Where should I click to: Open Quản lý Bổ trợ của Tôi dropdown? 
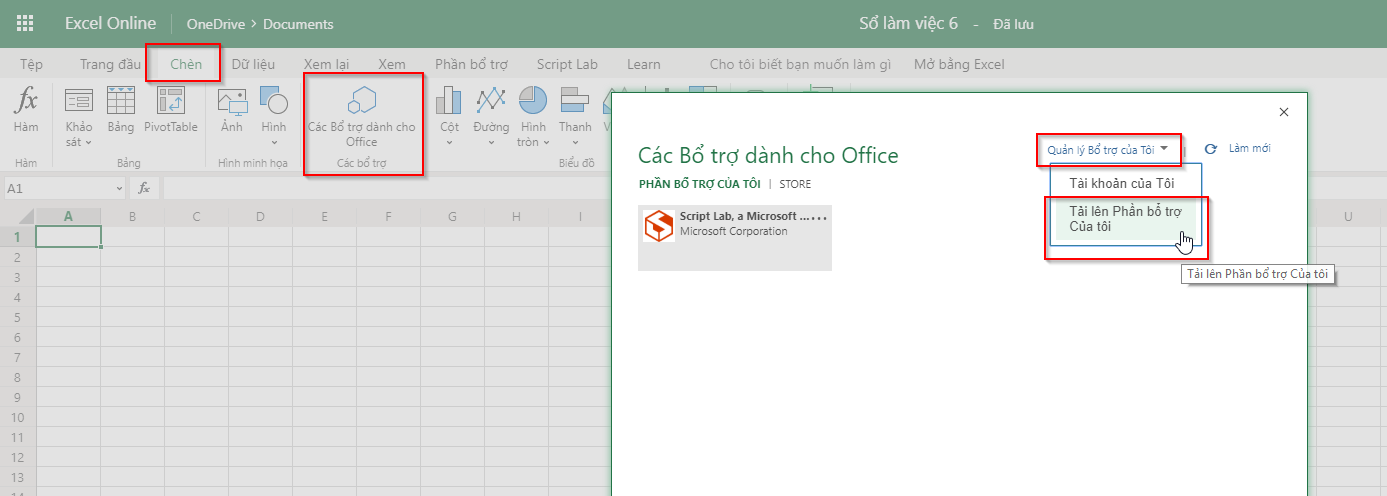[1108, 149]
